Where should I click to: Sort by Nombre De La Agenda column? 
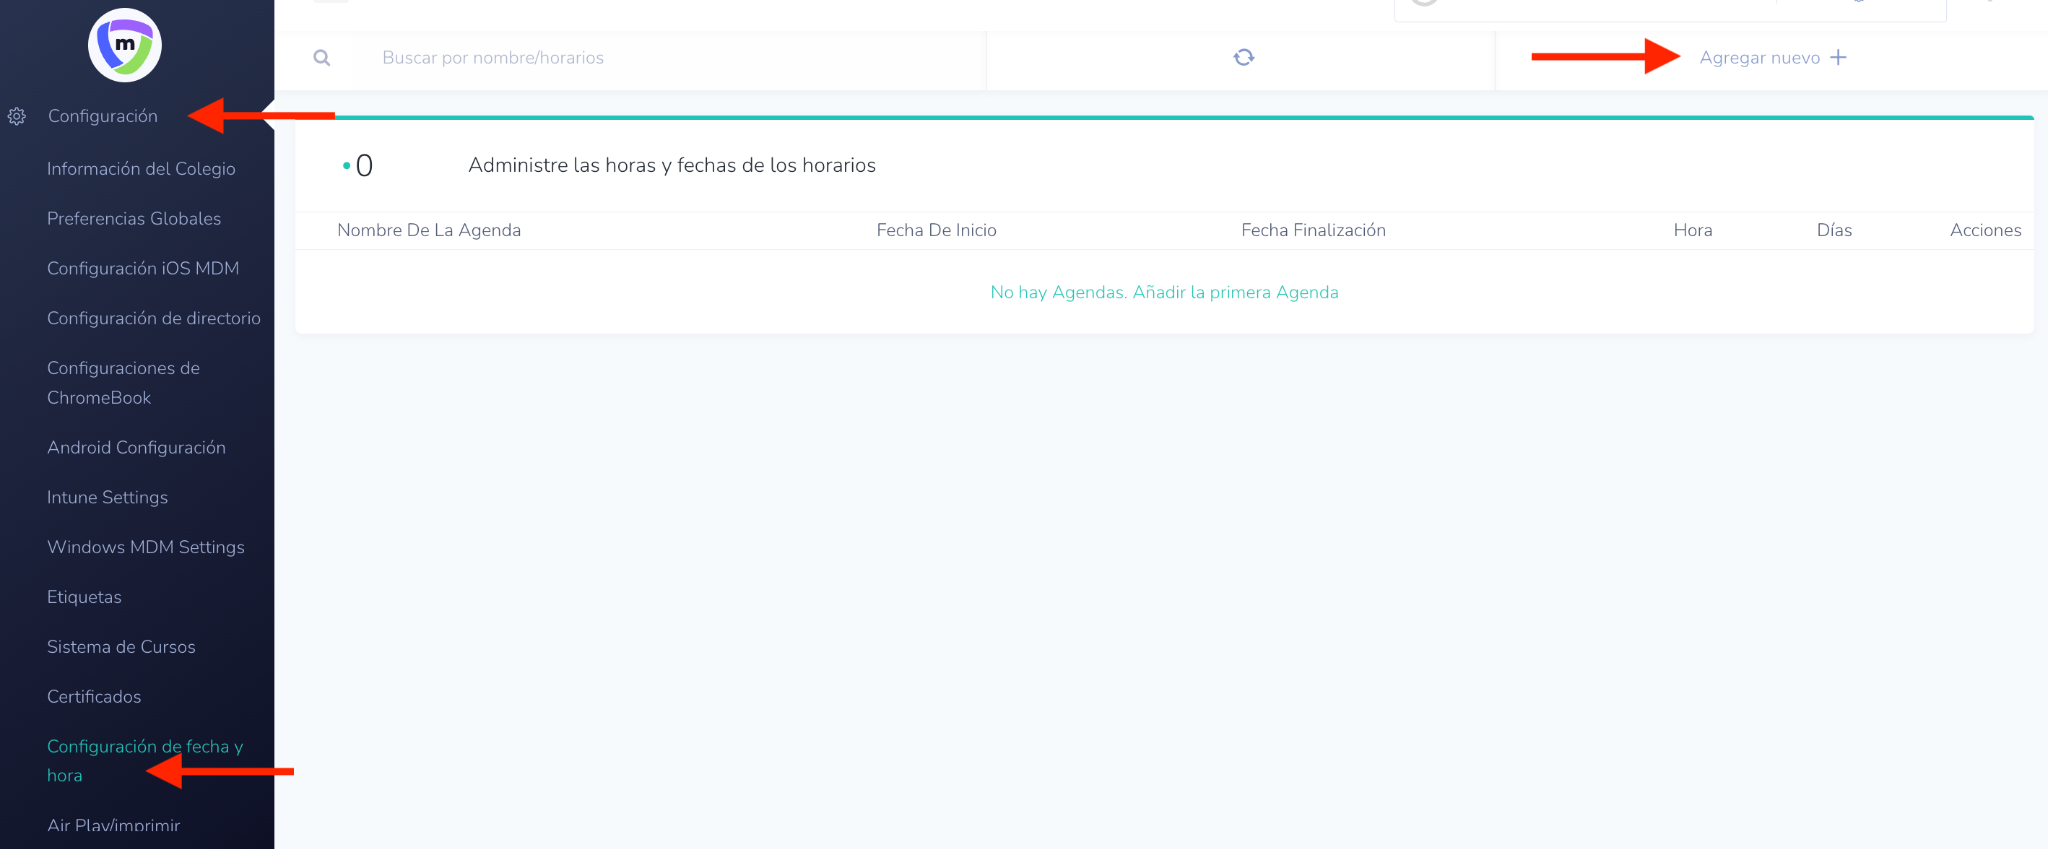click(429, 230)
